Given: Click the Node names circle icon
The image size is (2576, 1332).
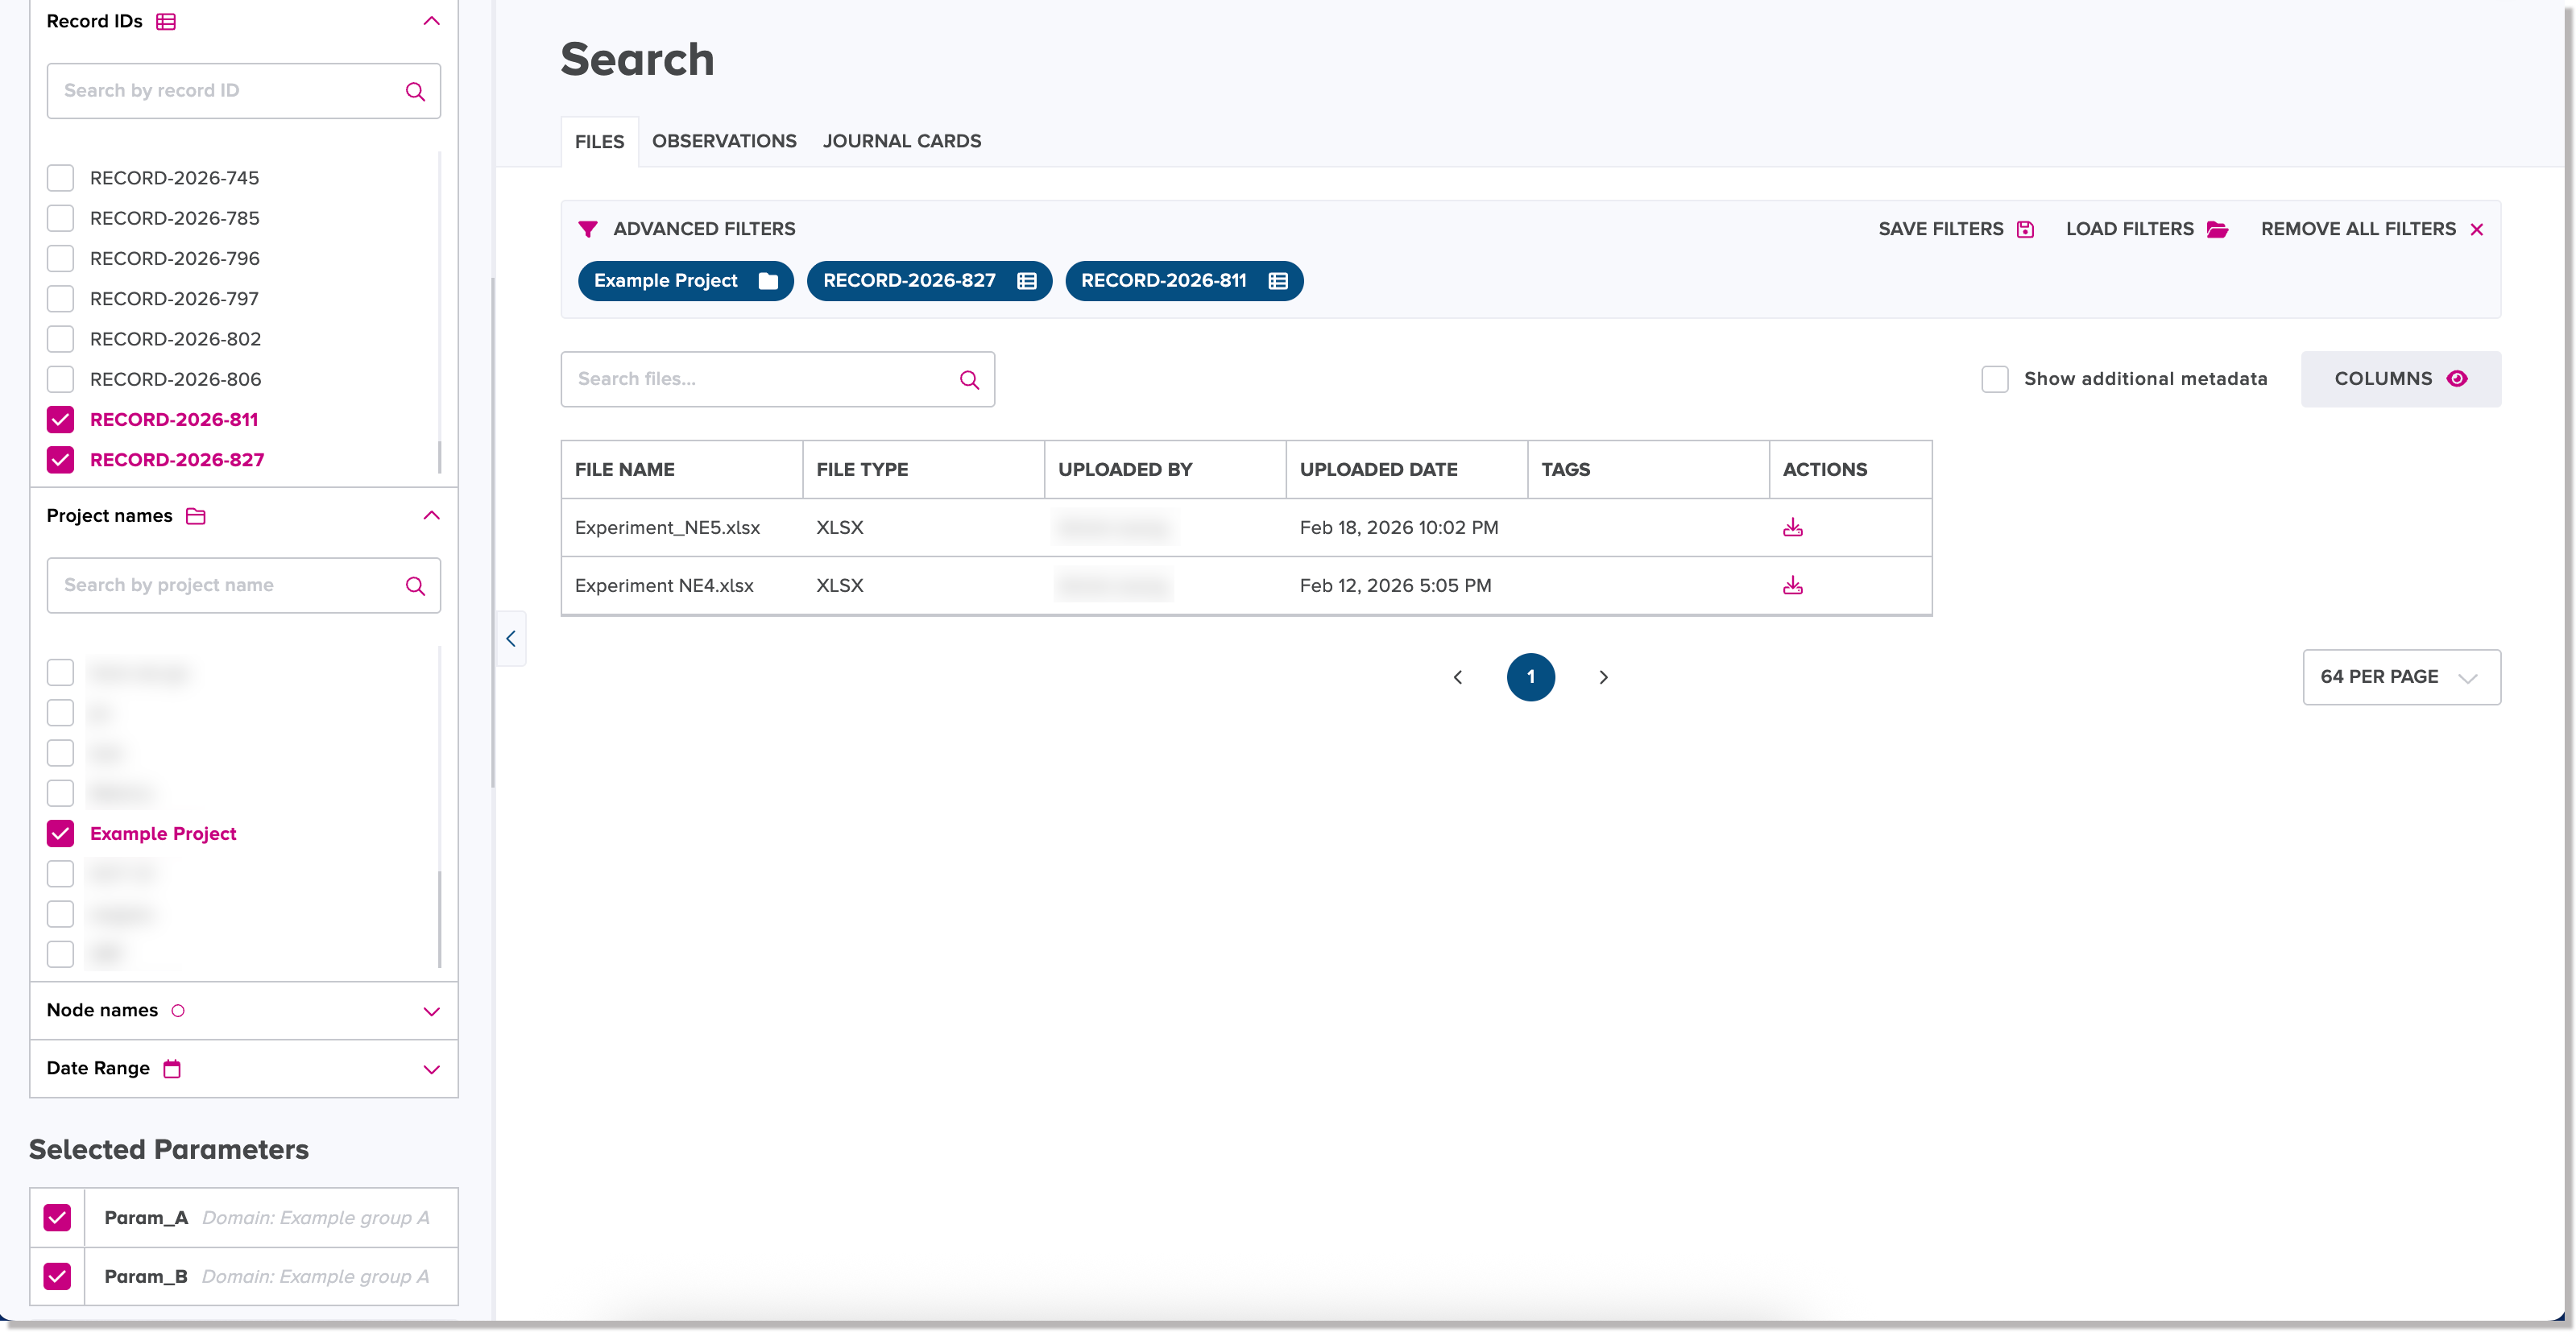Looking at the screenshot, I should [178, 1011].
